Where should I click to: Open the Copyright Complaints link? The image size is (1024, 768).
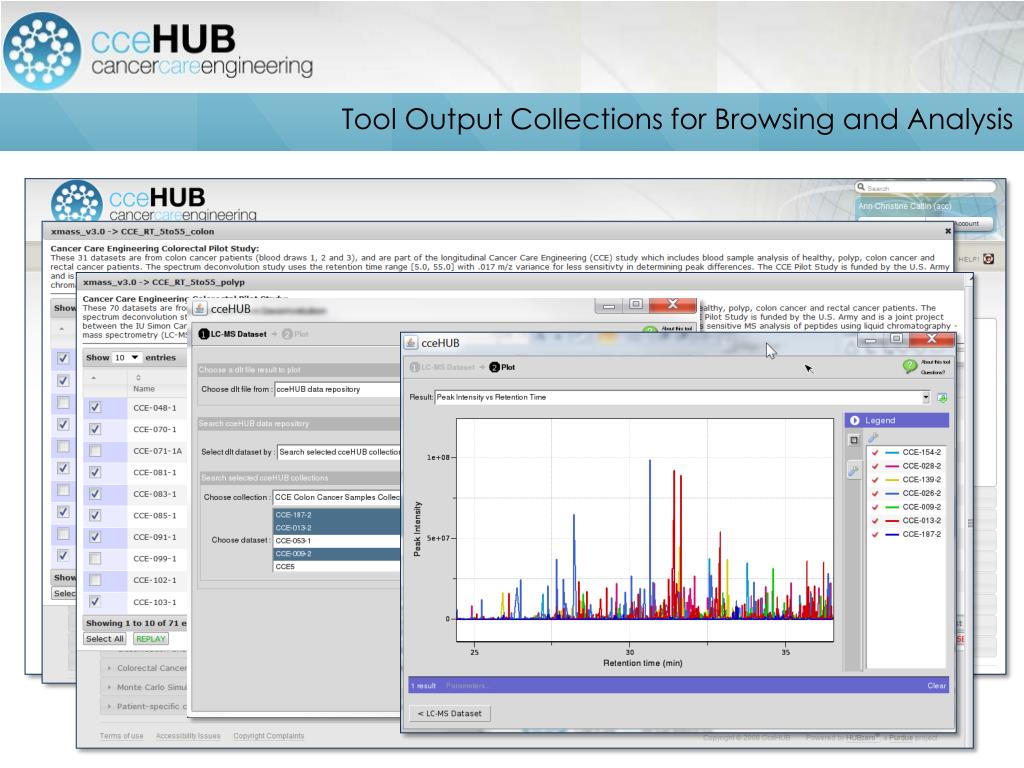268,736
